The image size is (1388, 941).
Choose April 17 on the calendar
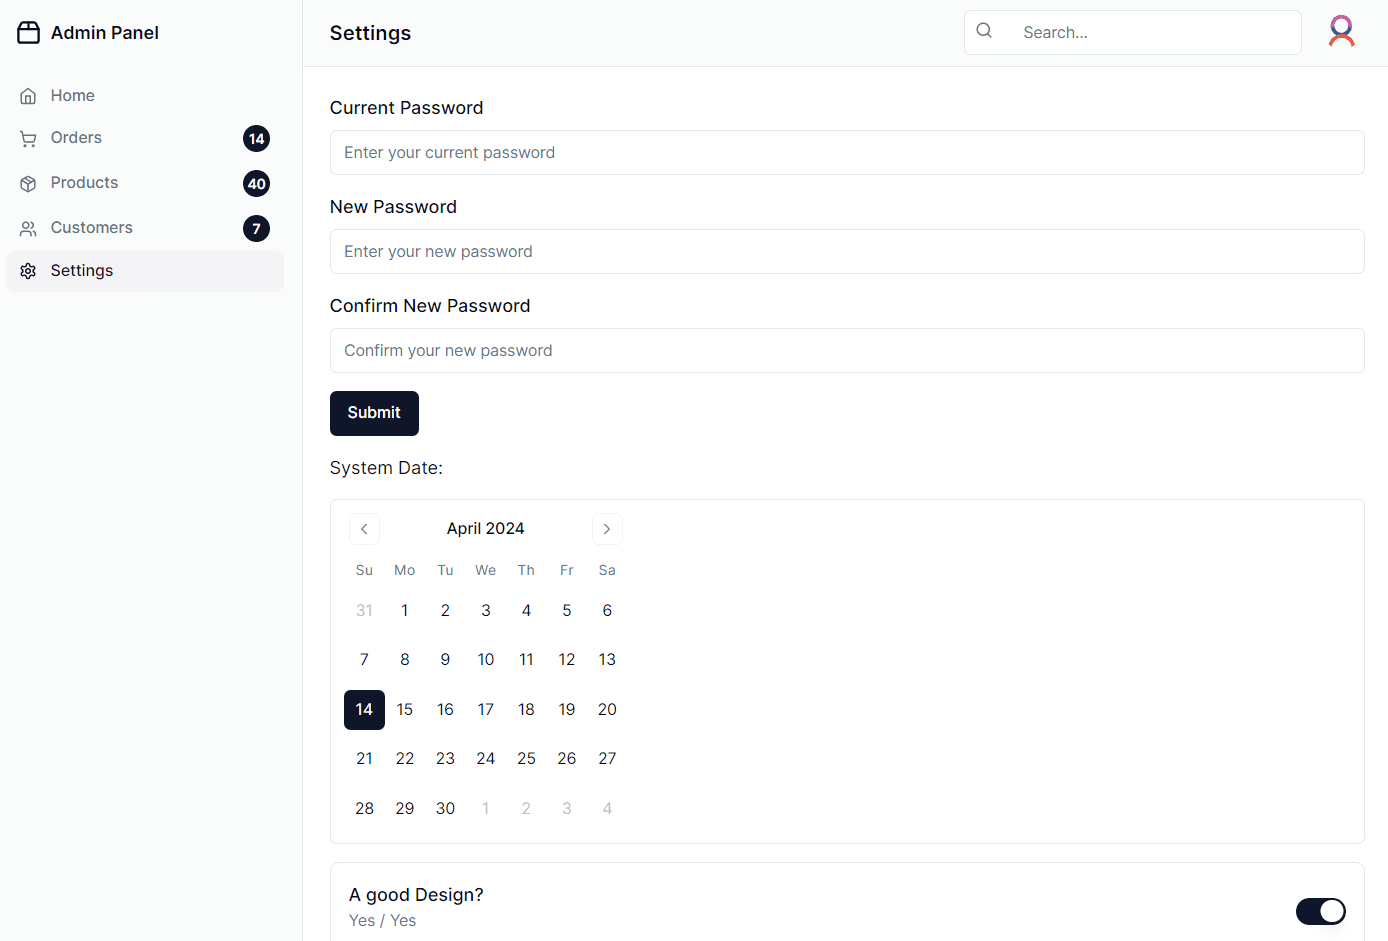[x=486, y=710]
